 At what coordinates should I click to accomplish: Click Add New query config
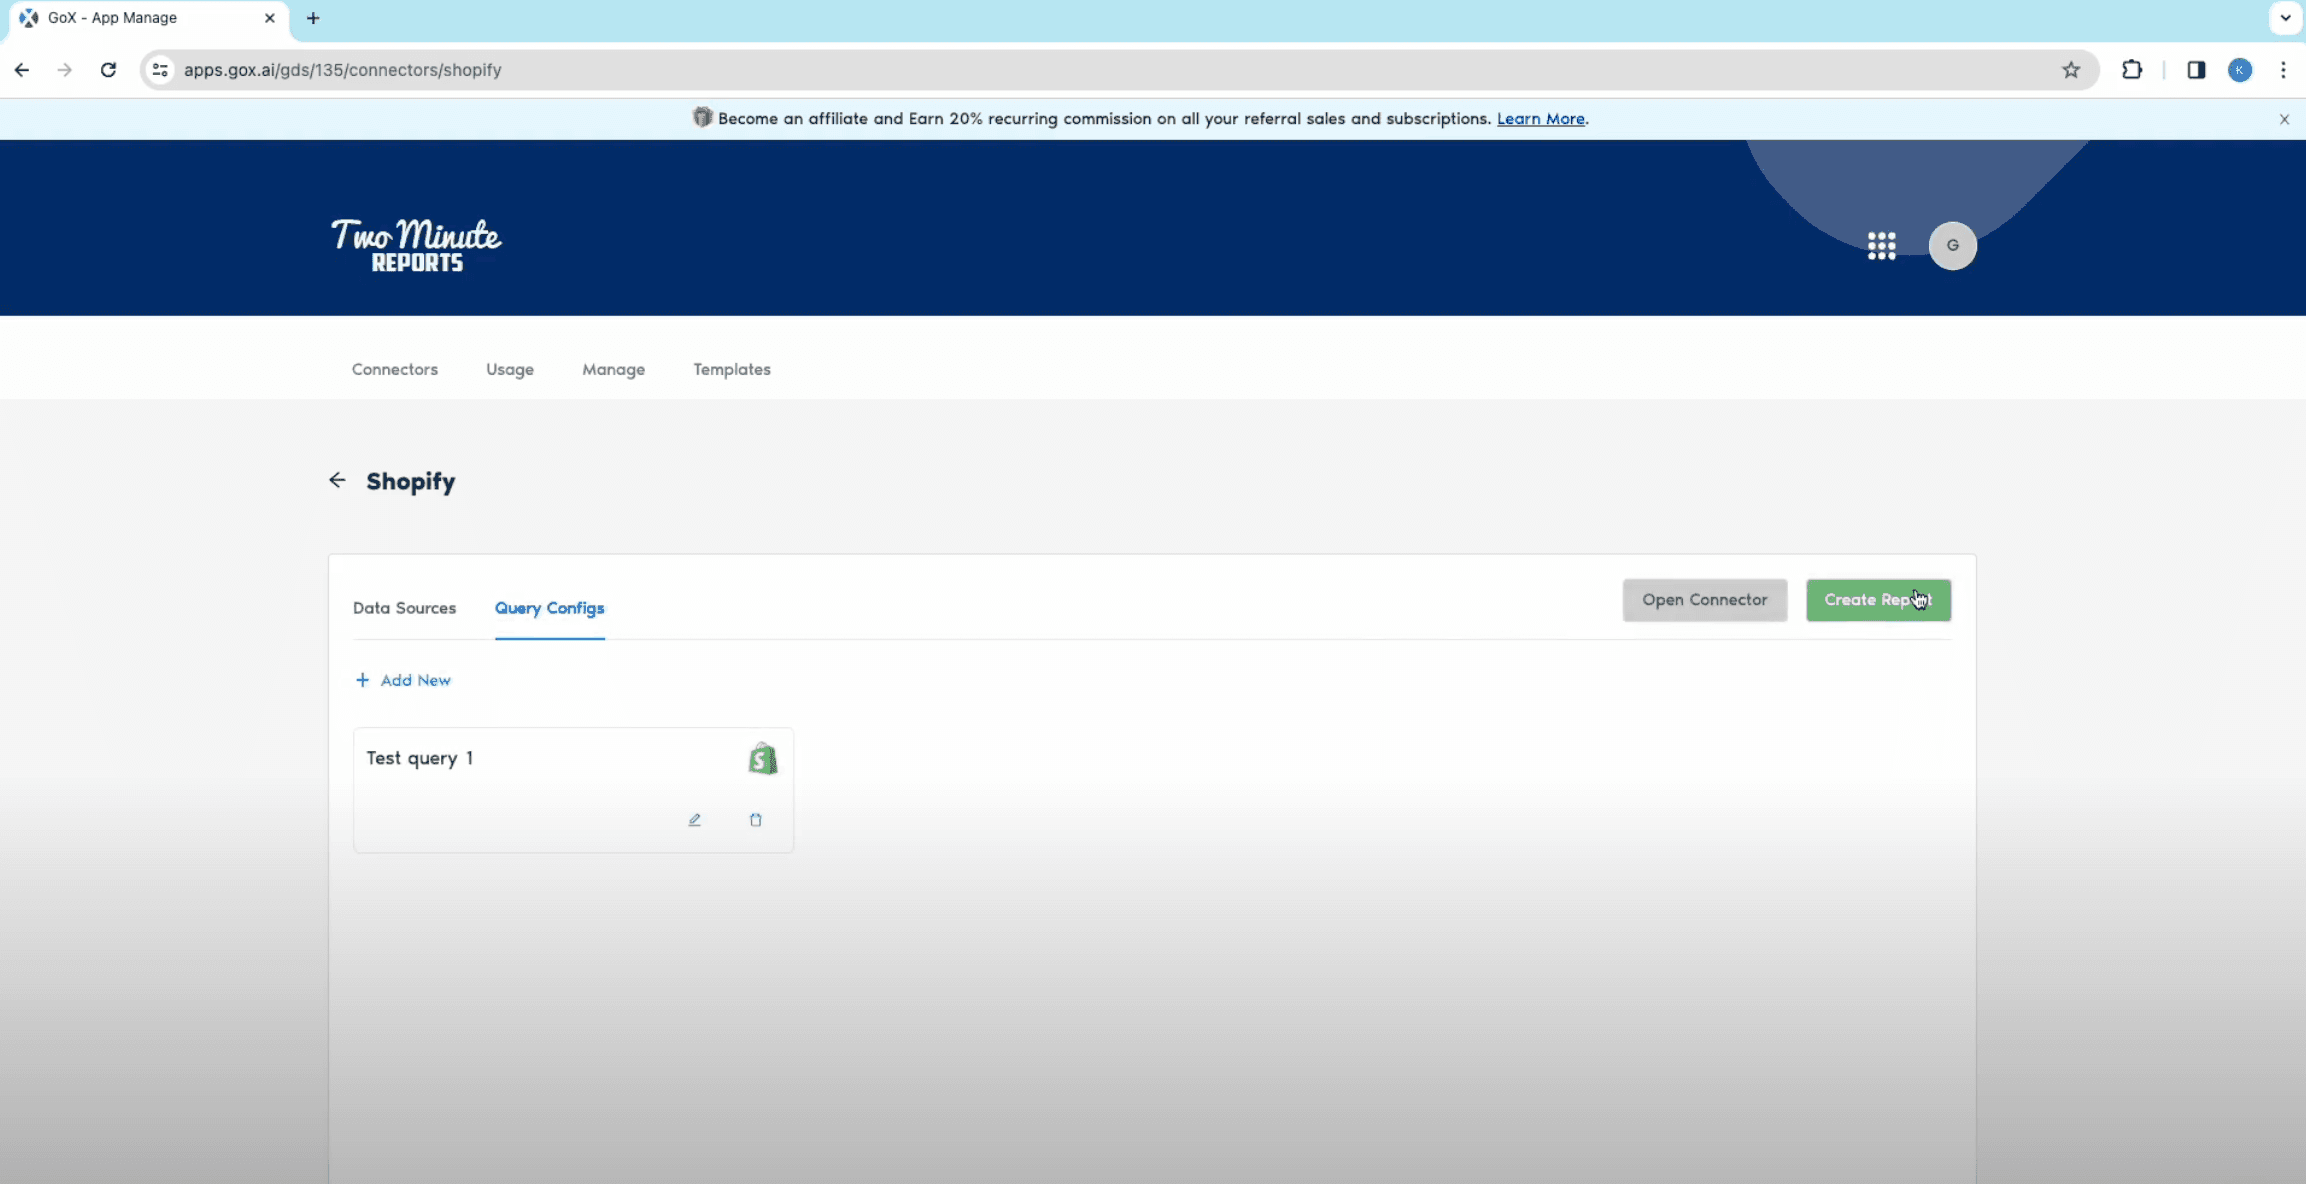(x=404, y=680)
